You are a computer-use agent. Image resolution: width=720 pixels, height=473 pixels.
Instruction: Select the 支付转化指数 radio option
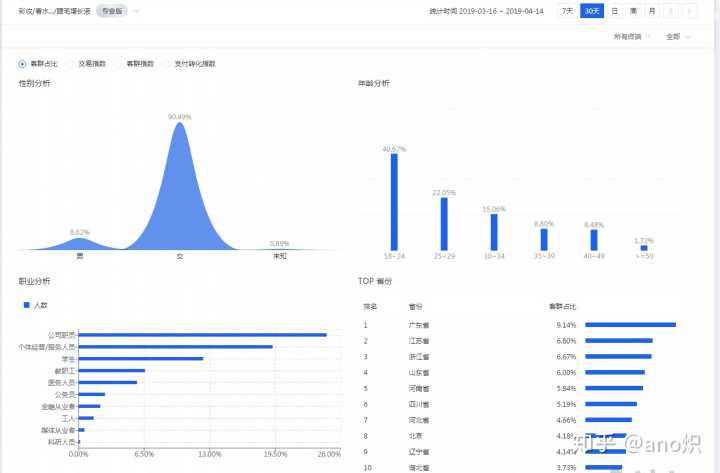[168, 64]
